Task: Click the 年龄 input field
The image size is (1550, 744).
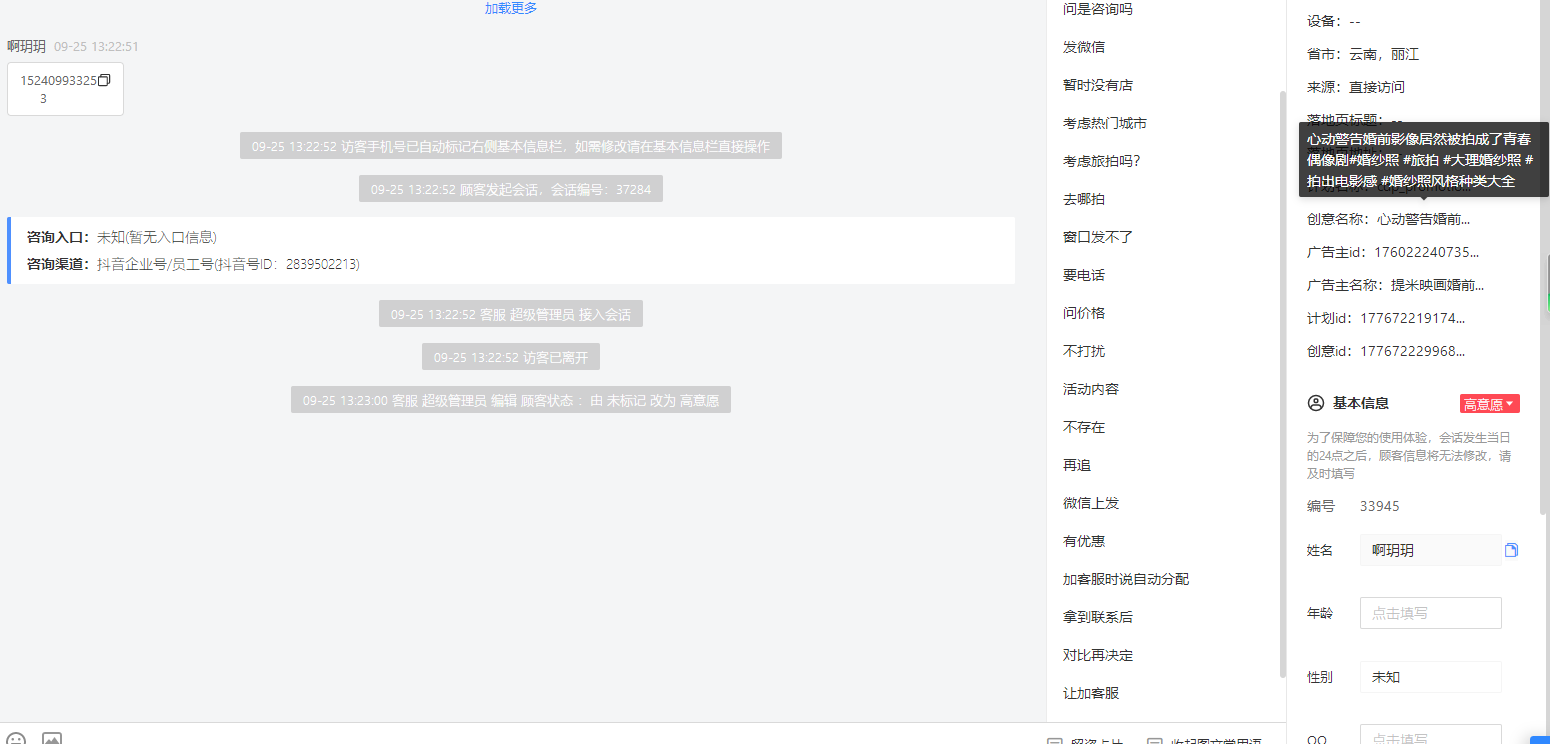Action: click(1430, 613)
